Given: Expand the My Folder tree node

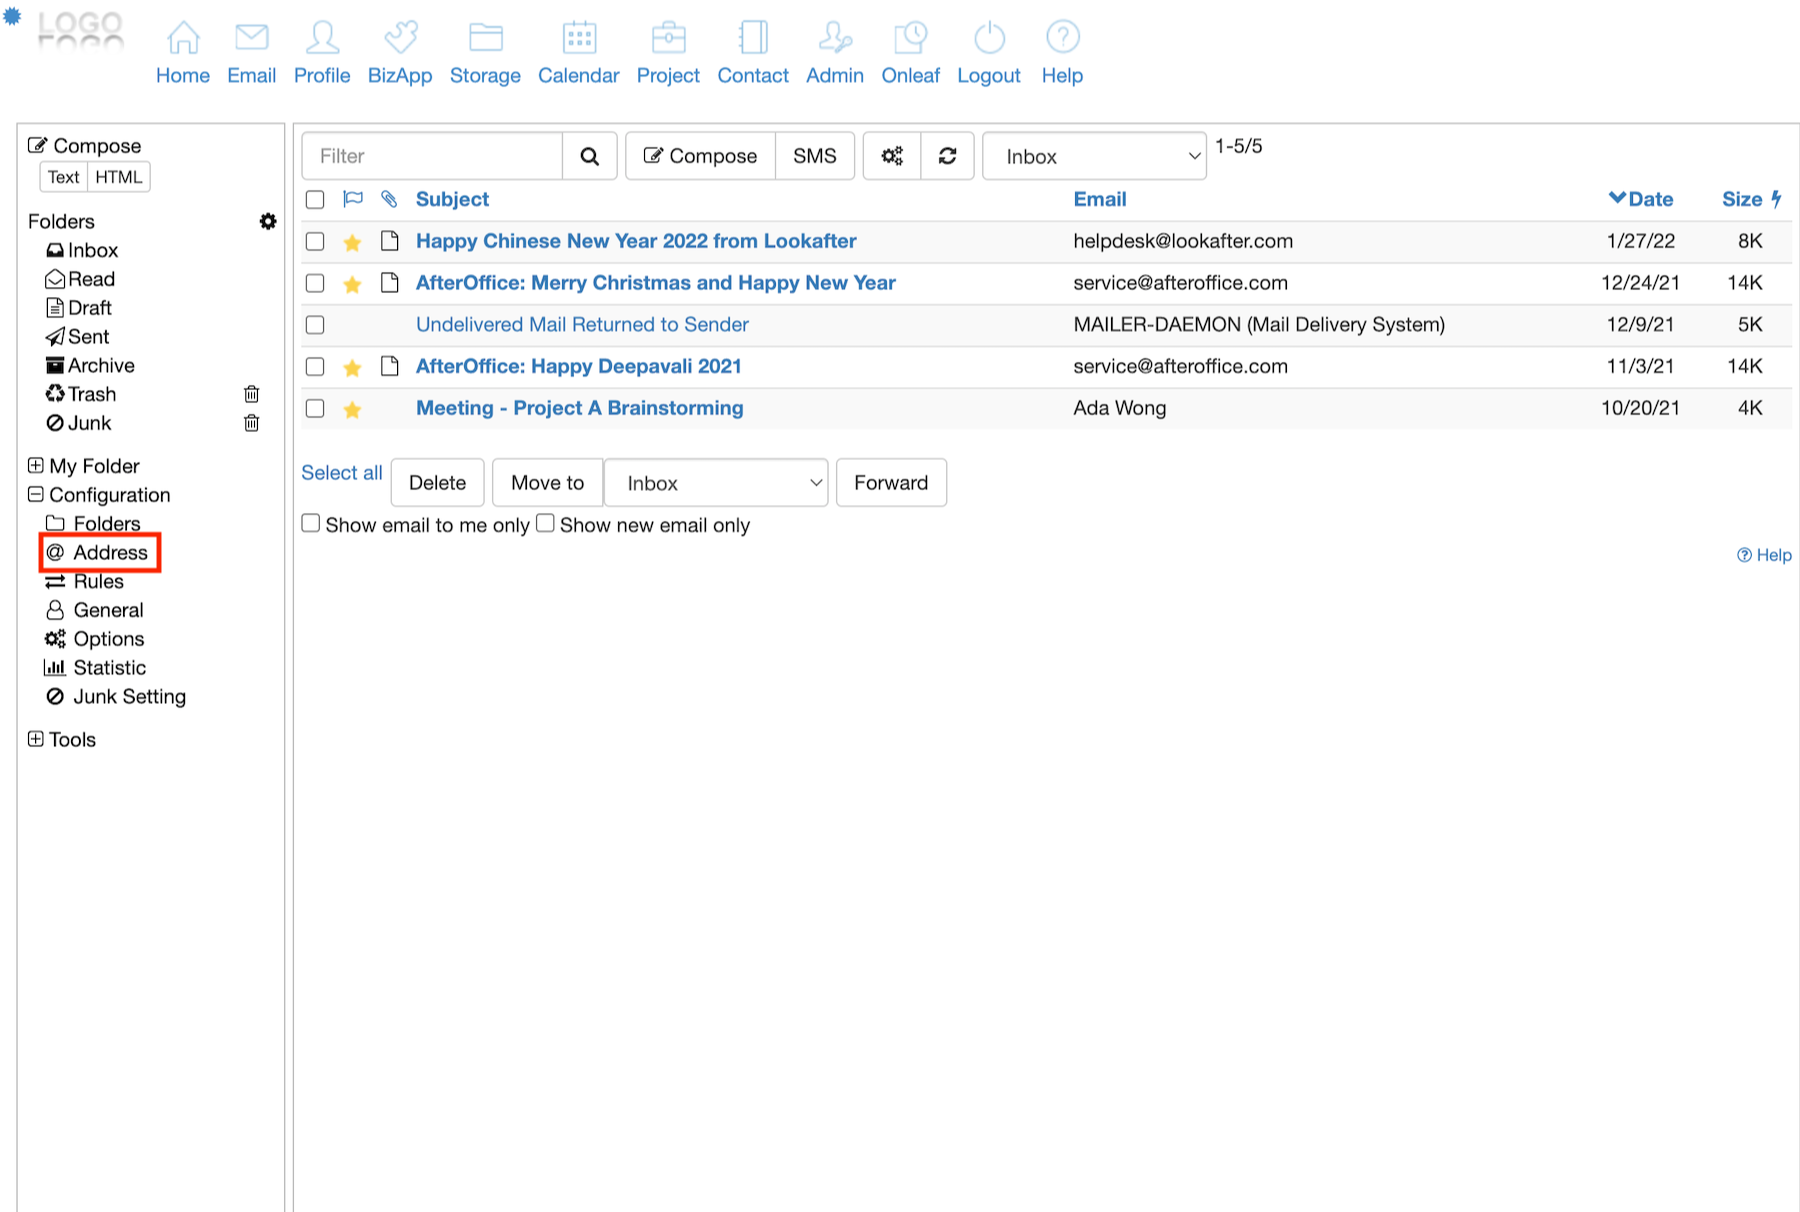Looking at the screenshot, I should pos(36,466).
